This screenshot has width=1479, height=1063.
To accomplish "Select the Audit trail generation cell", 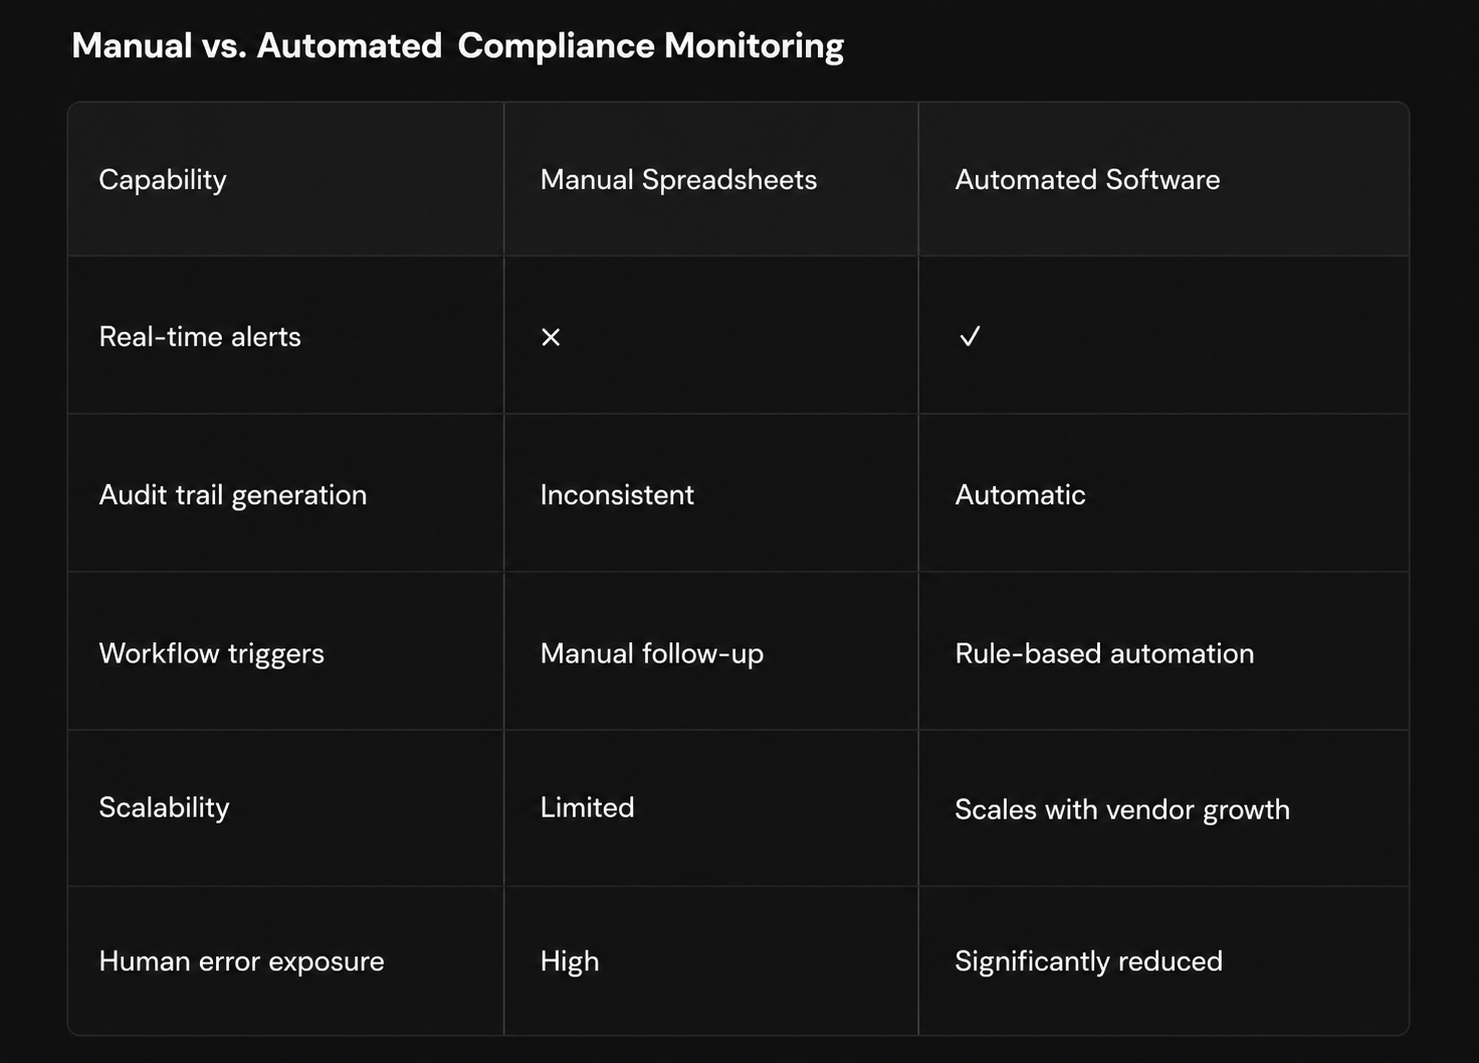I will tap(233, 495).
